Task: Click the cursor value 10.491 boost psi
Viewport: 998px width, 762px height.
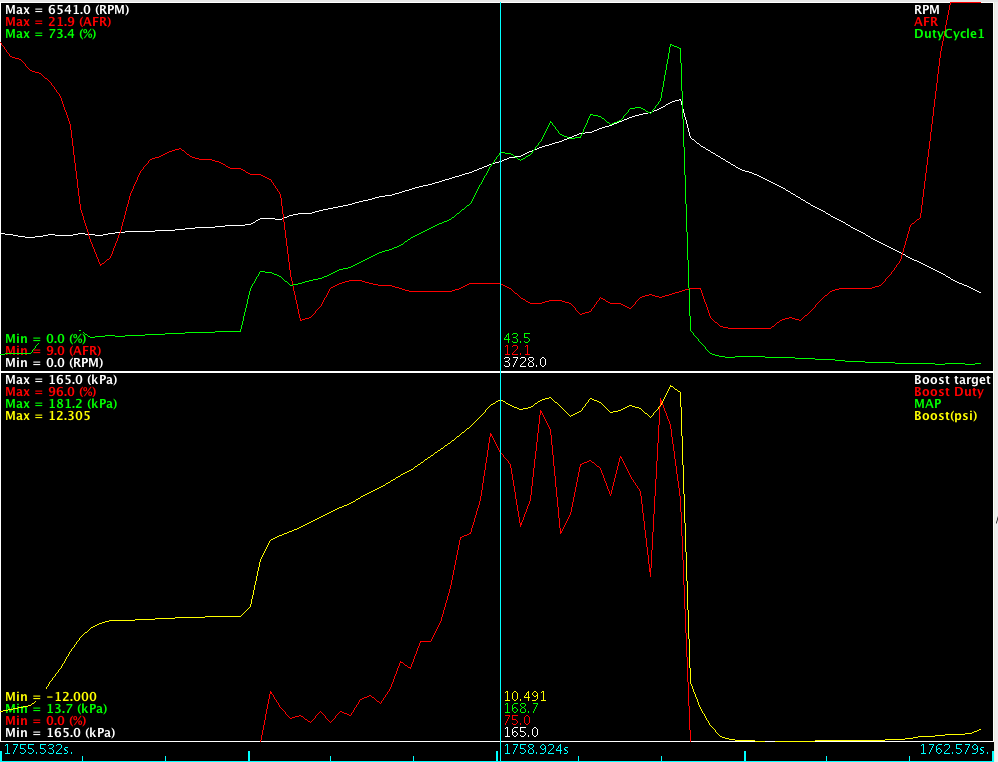Action: click(x=525, y=696)
